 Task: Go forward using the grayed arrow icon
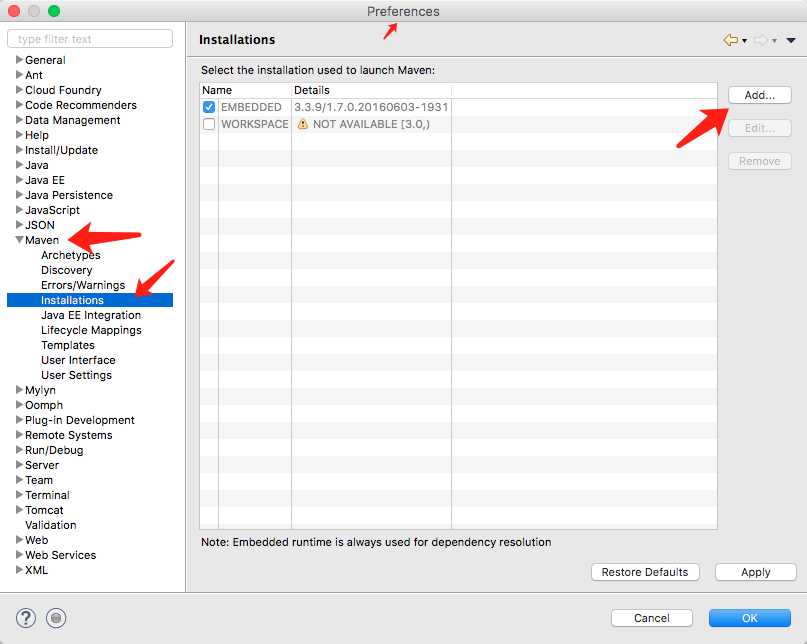coord(760,40)
